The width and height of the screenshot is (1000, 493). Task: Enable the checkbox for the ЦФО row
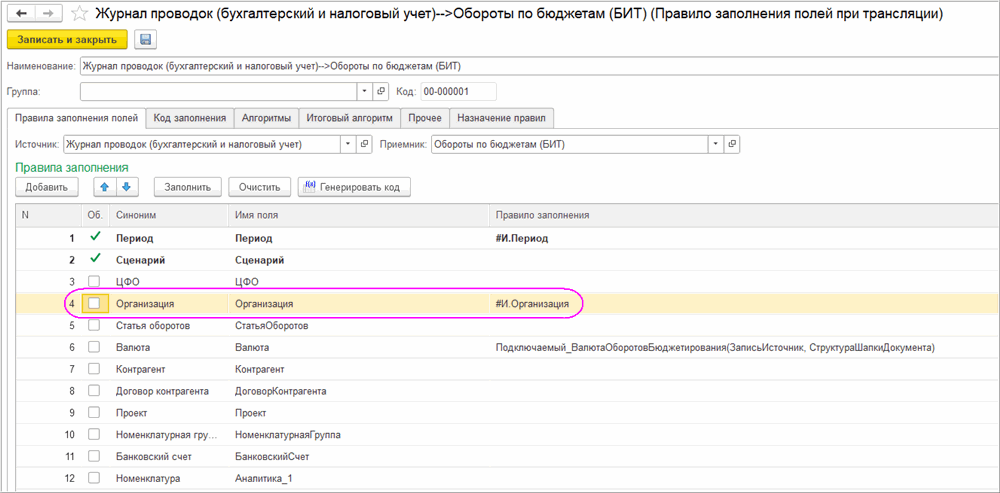tap(95, 281)
